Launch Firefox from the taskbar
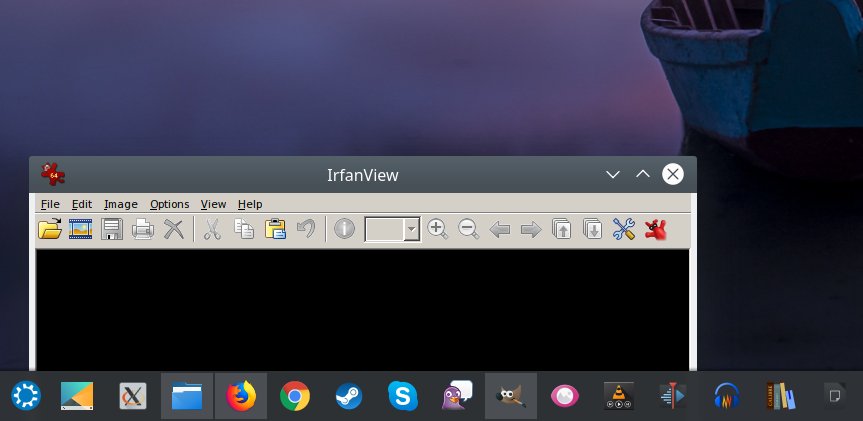Image resolution: width=863 pixels, height=421 pixels. coord(241,396)
